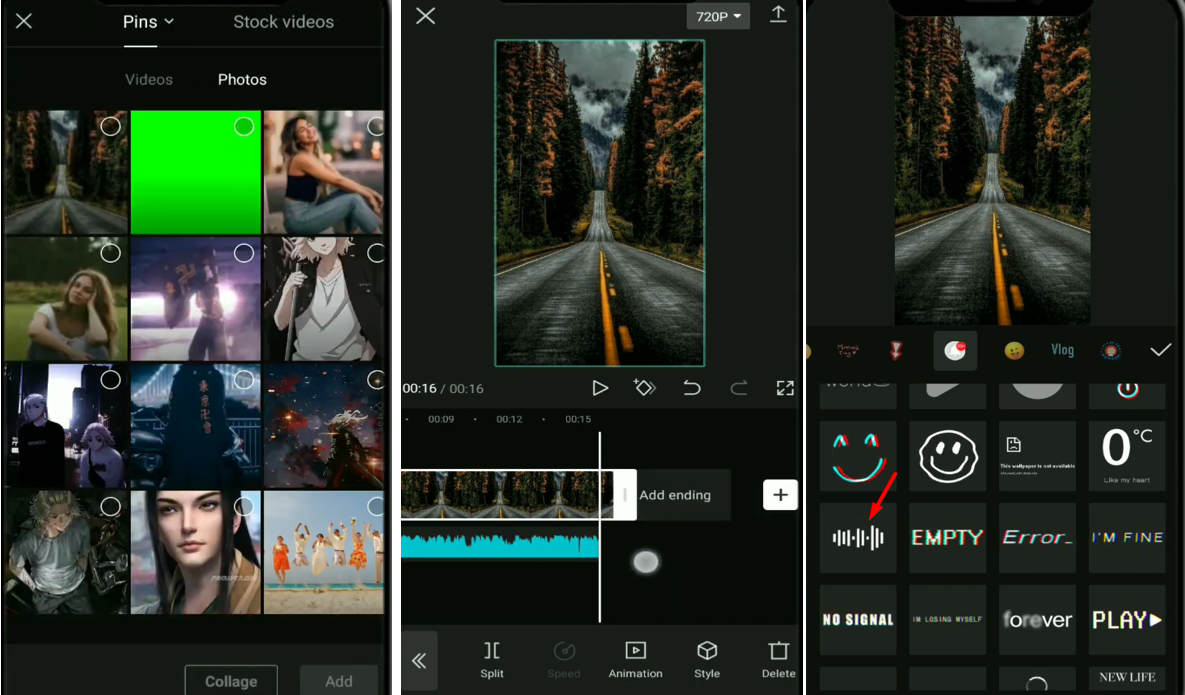Viewport: 1185px width, 695px height.
Task: Add the audio waveform sticker
Action: (858, 538)
